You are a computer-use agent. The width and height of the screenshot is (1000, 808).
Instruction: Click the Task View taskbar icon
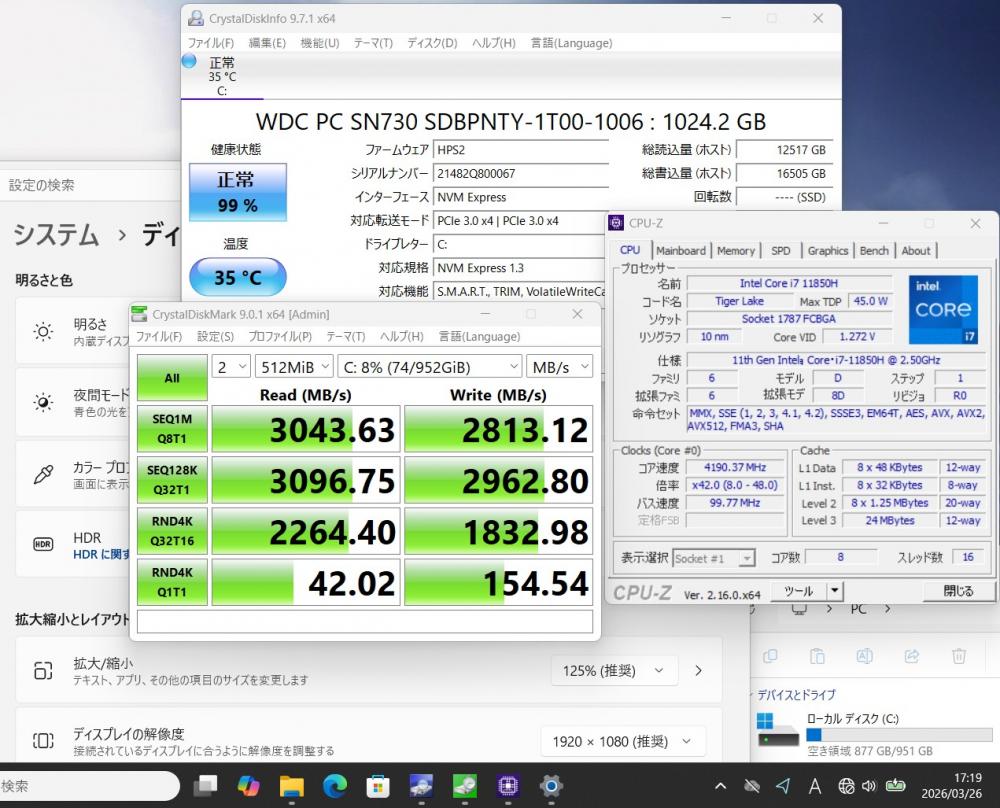tap(205, 785)
